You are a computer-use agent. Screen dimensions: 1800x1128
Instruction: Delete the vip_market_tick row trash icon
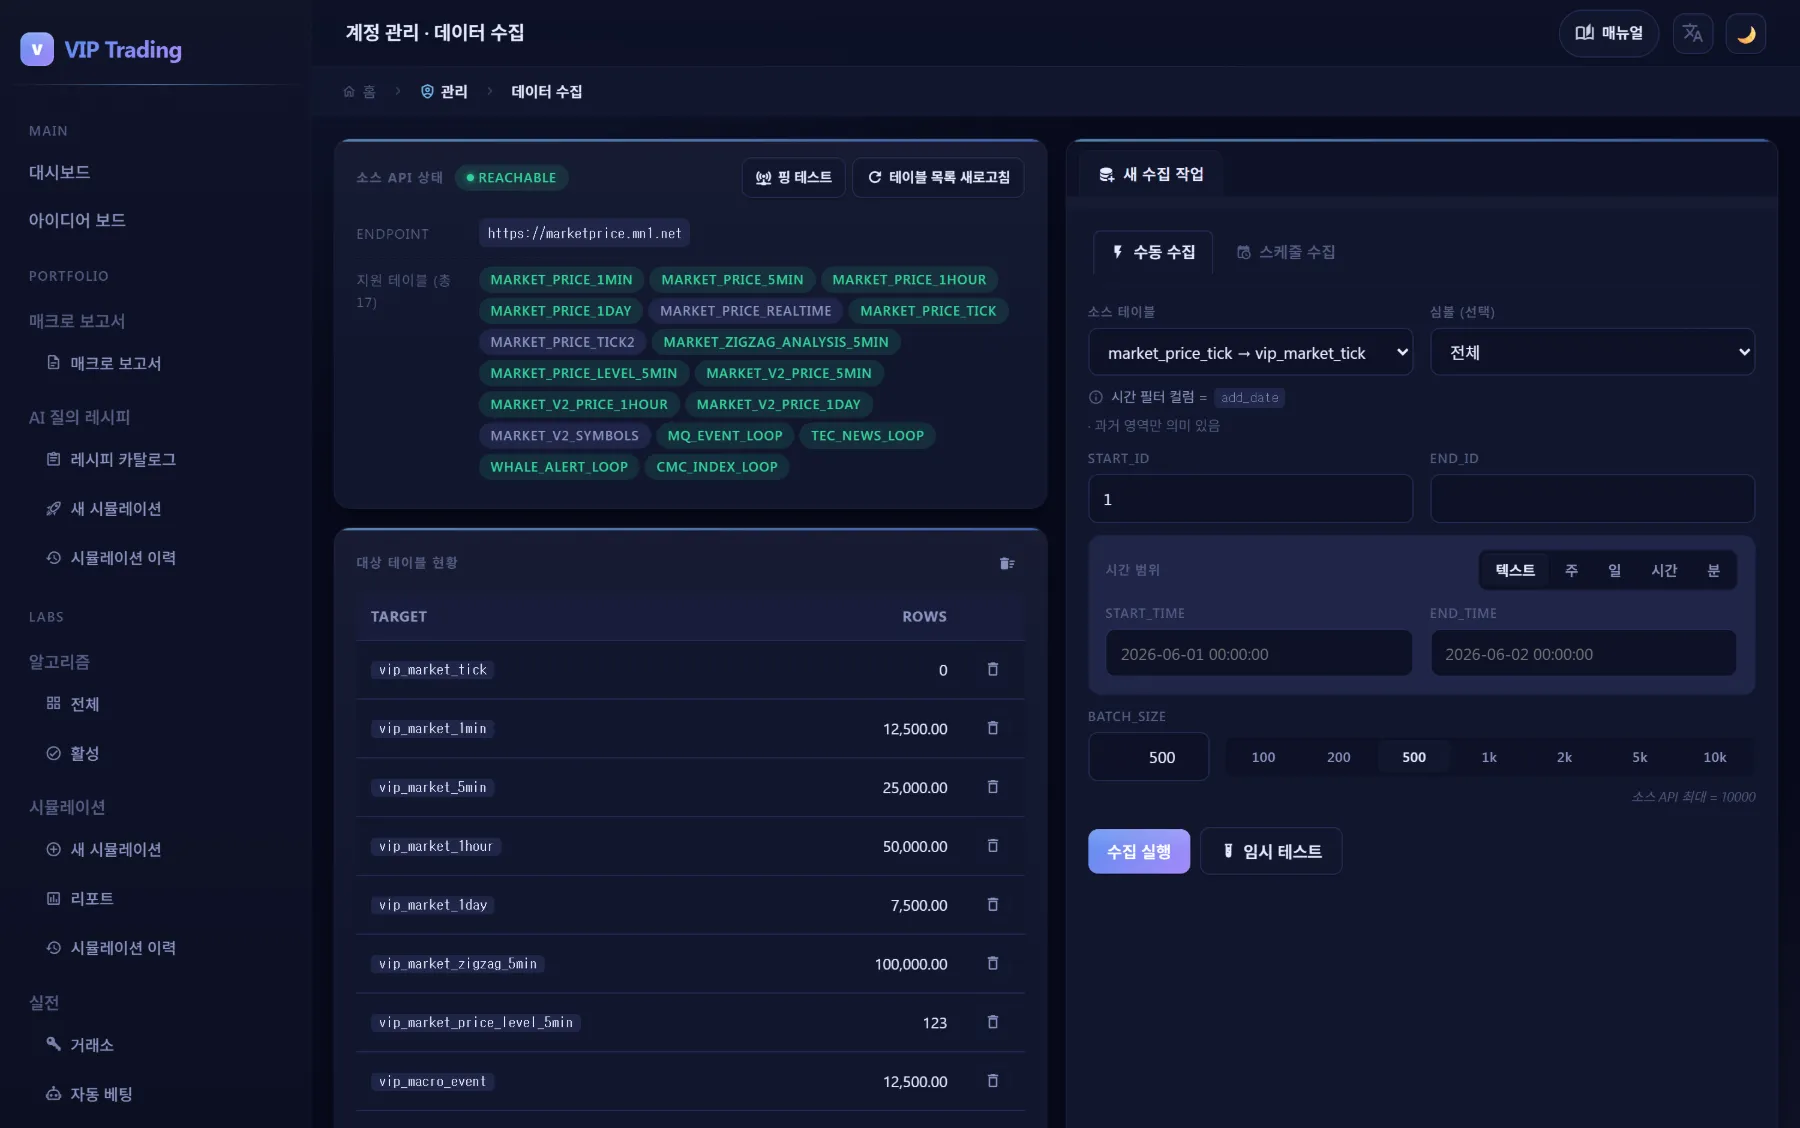993,670
